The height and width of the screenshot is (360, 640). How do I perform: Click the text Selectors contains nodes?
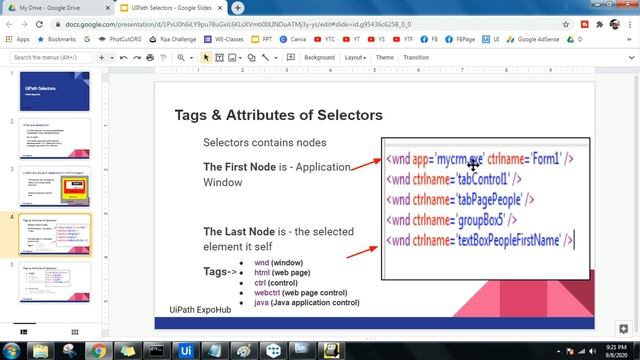point(265,142)
